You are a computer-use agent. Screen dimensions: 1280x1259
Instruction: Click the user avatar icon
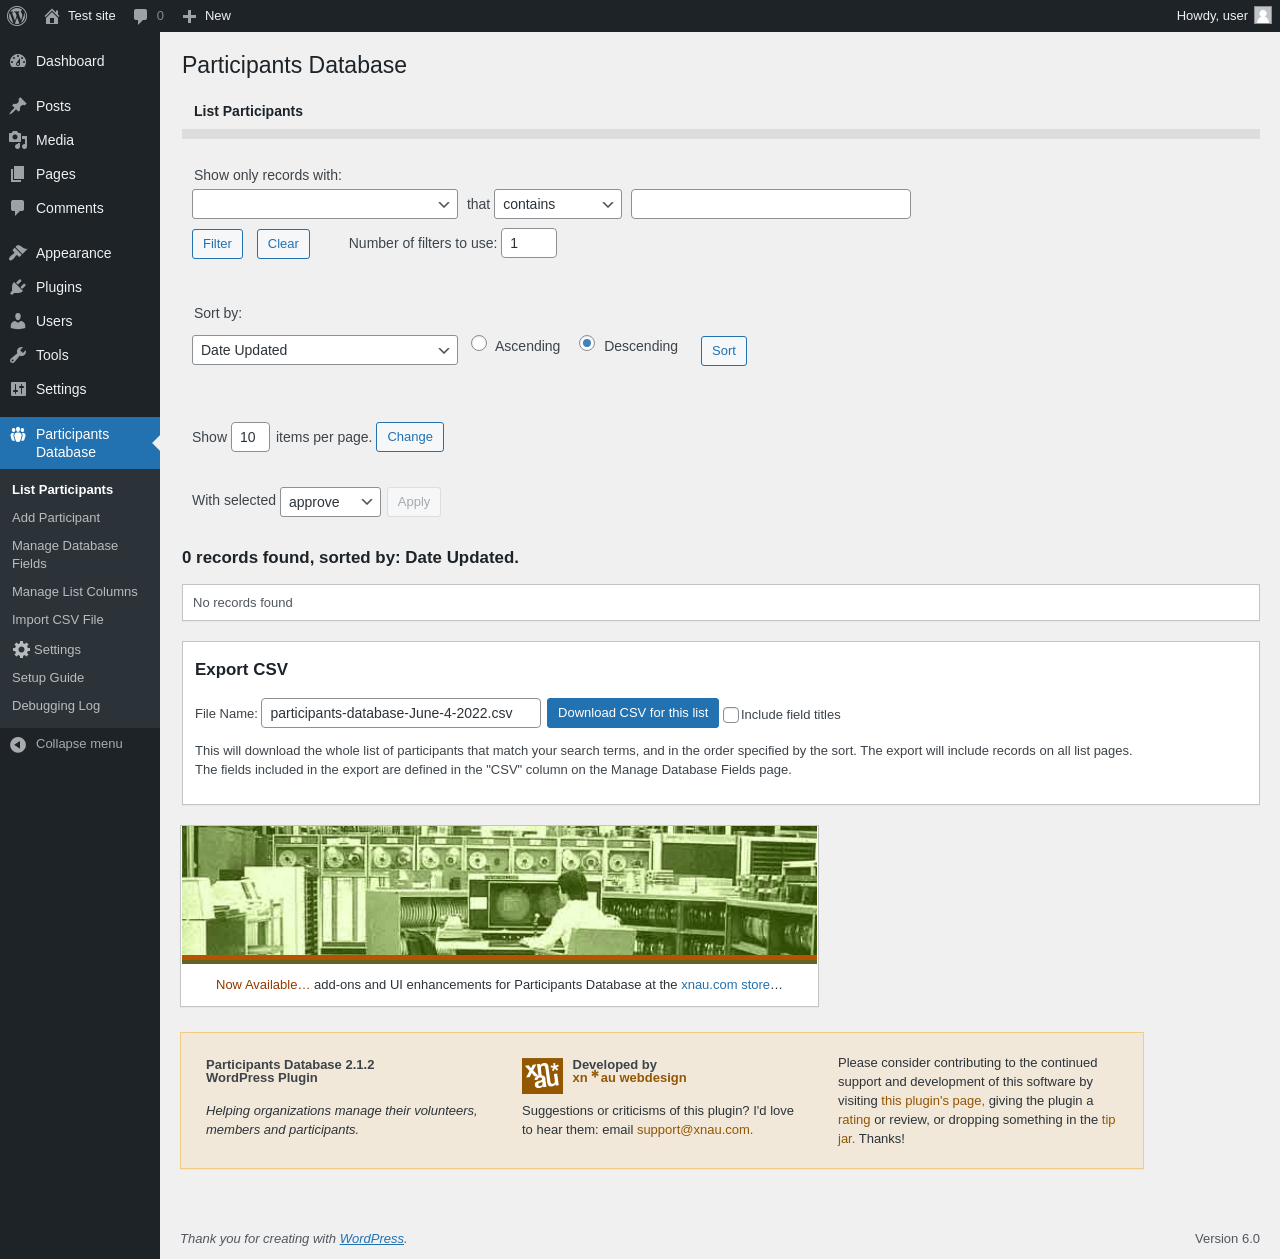pos(1263,15)
